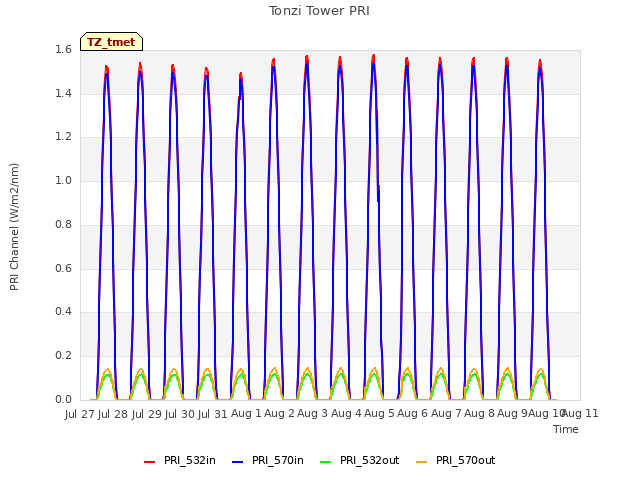The image size is (640, 480).
Task: Click the Aug 8 date tick label
Action: 479,414
